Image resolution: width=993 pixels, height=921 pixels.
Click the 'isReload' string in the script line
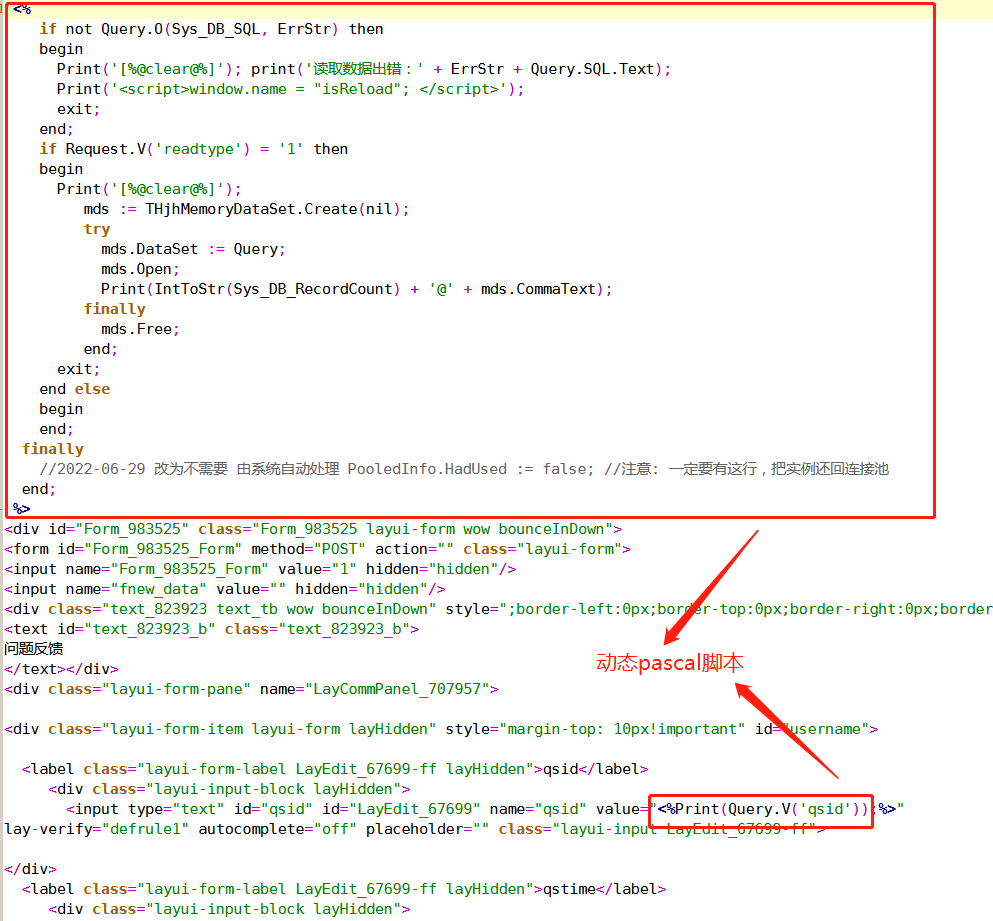click(x=357, y=89)
